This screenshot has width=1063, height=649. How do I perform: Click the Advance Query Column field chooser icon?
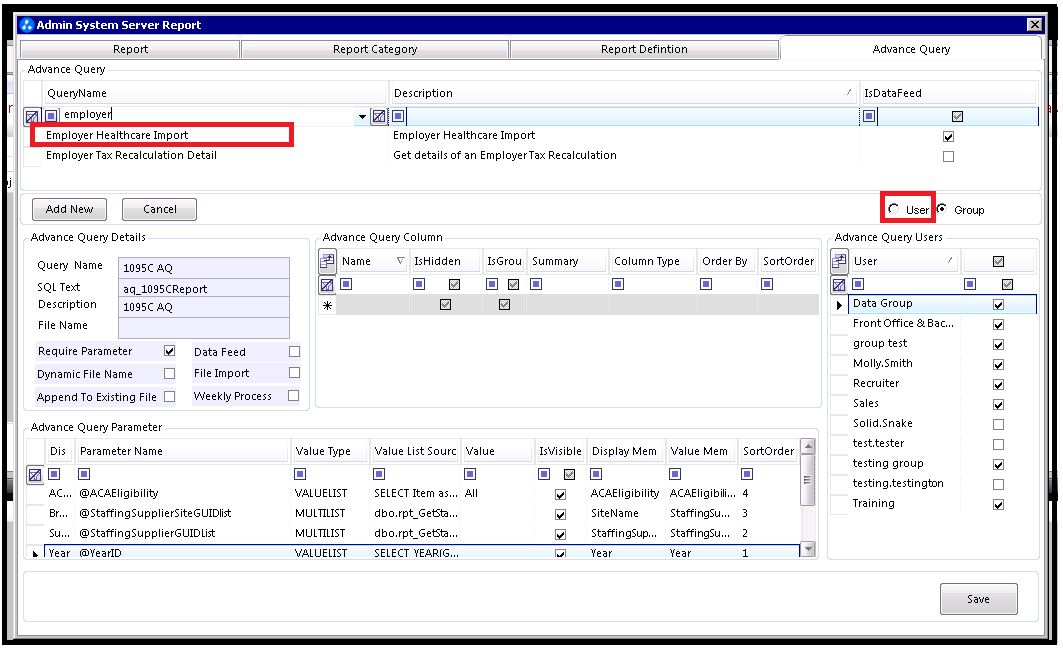327,261
